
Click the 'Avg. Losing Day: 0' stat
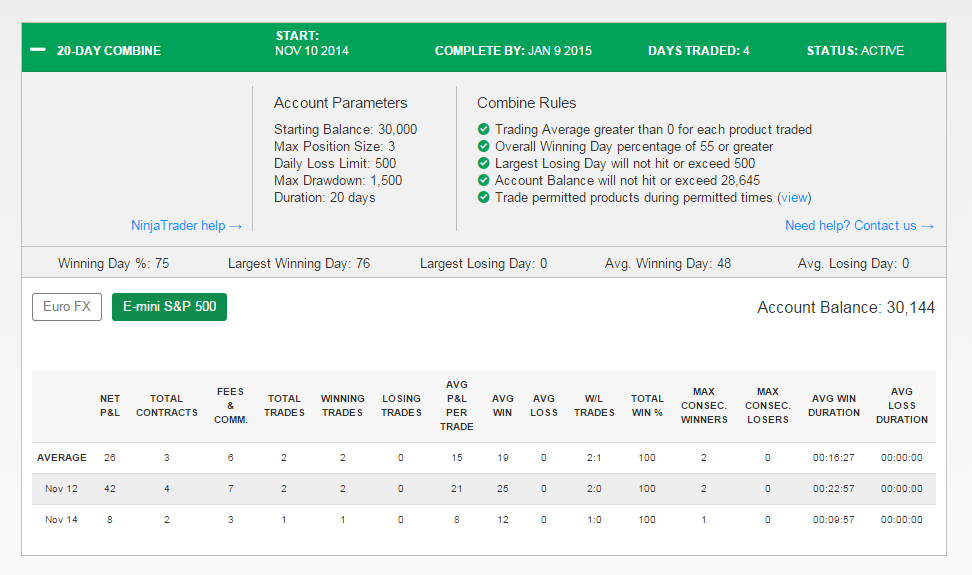[x=853, y=263]
